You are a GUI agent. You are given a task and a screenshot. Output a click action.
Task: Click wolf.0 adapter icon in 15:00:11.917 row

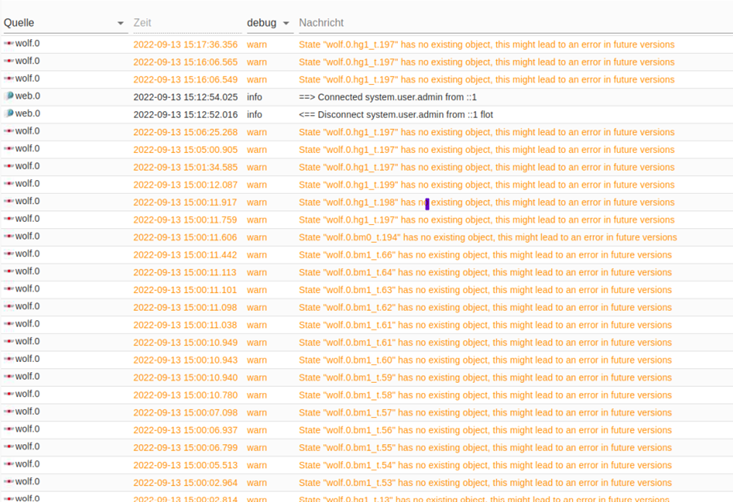[8, 201]
